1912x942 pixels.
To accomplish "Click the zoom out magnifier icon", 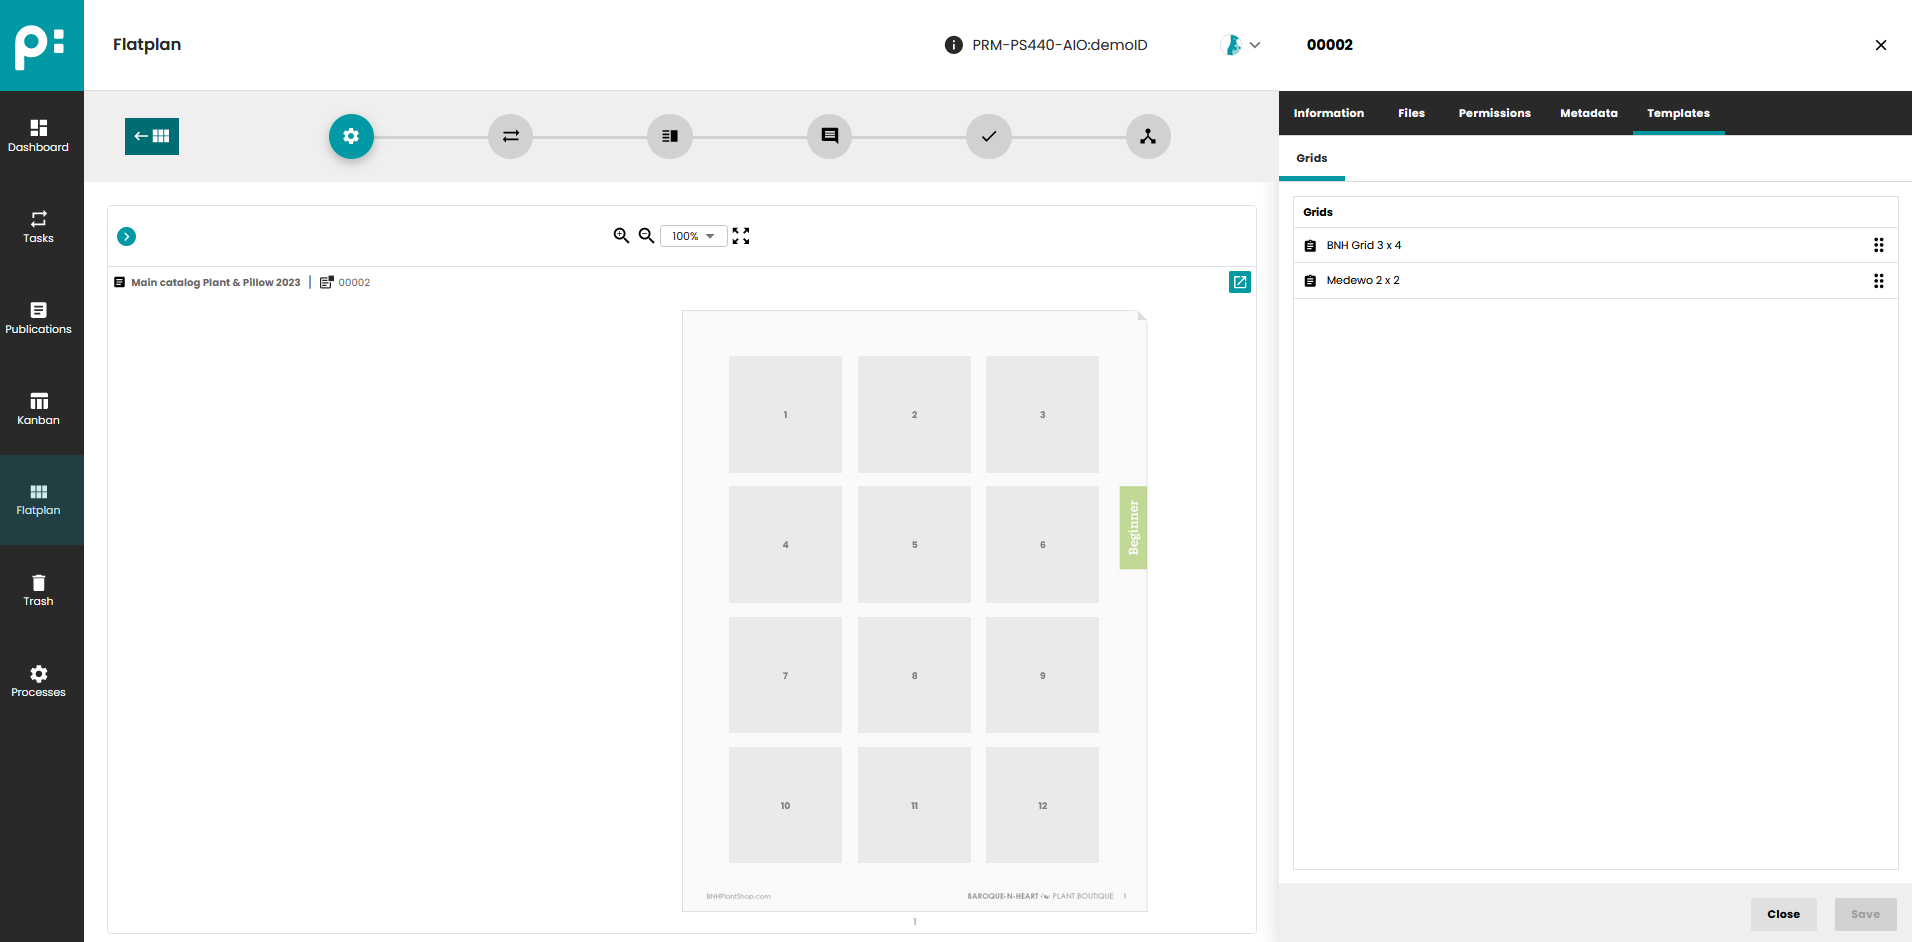I will click(646, 236).
